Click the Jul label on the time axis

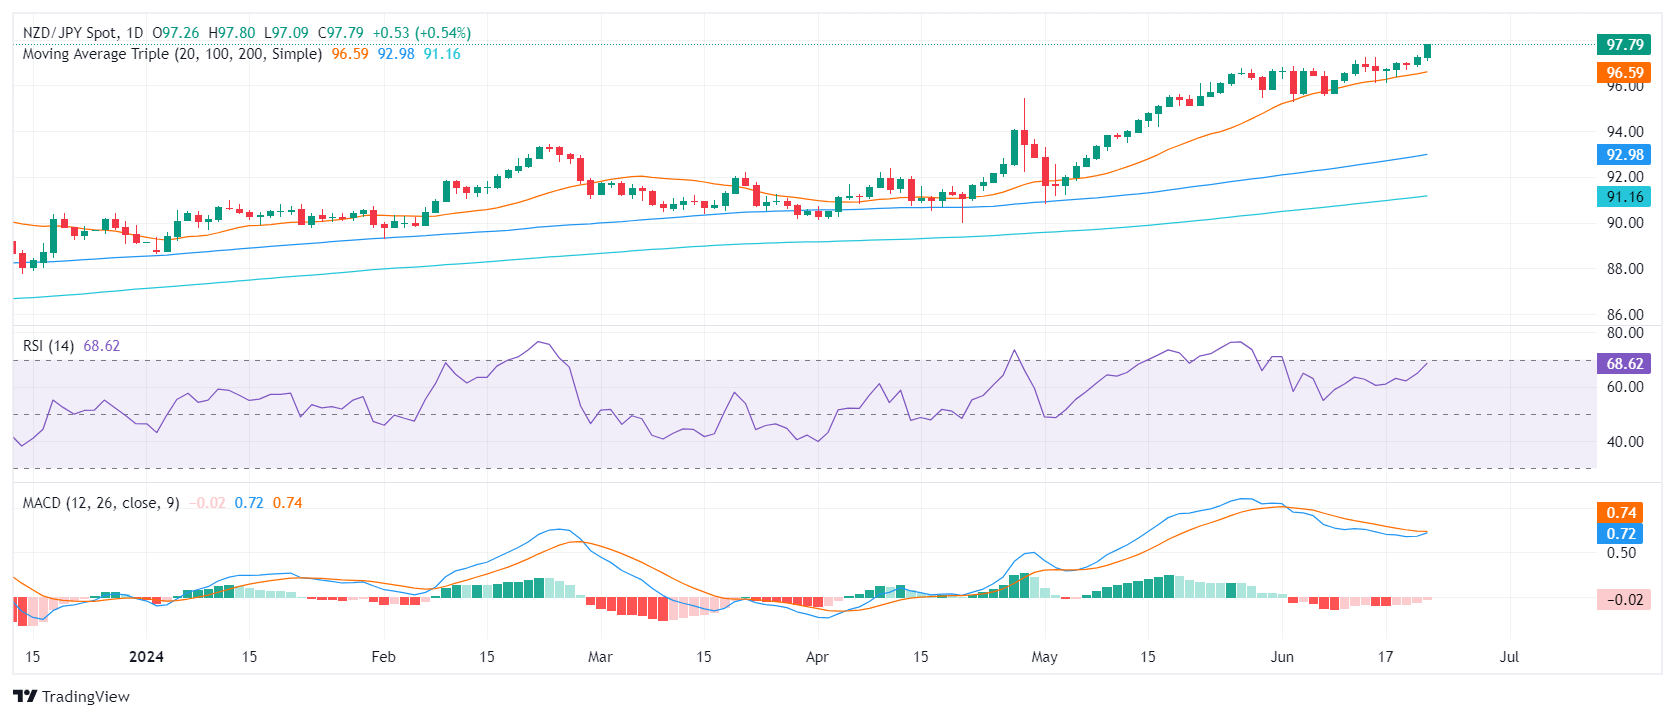coord(1509,657)
